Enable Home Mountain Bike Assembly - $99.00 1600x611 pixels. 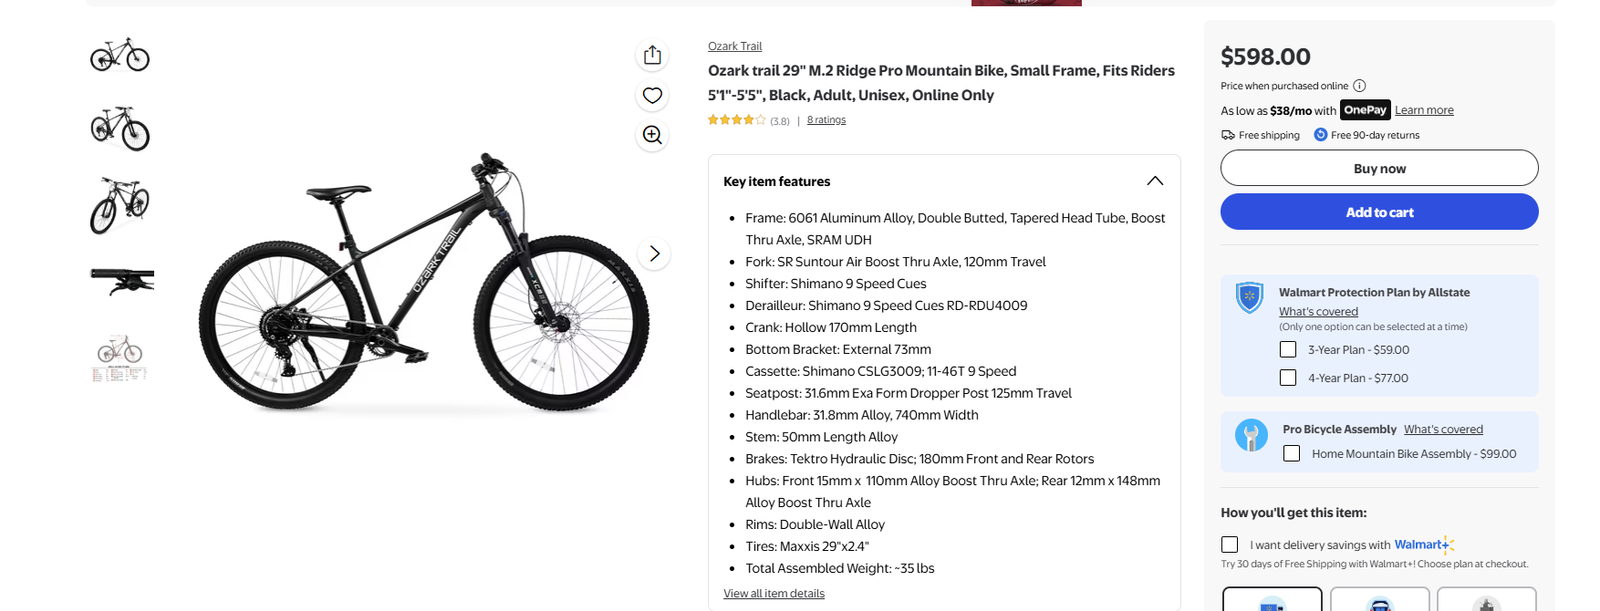pos(1292,454)
